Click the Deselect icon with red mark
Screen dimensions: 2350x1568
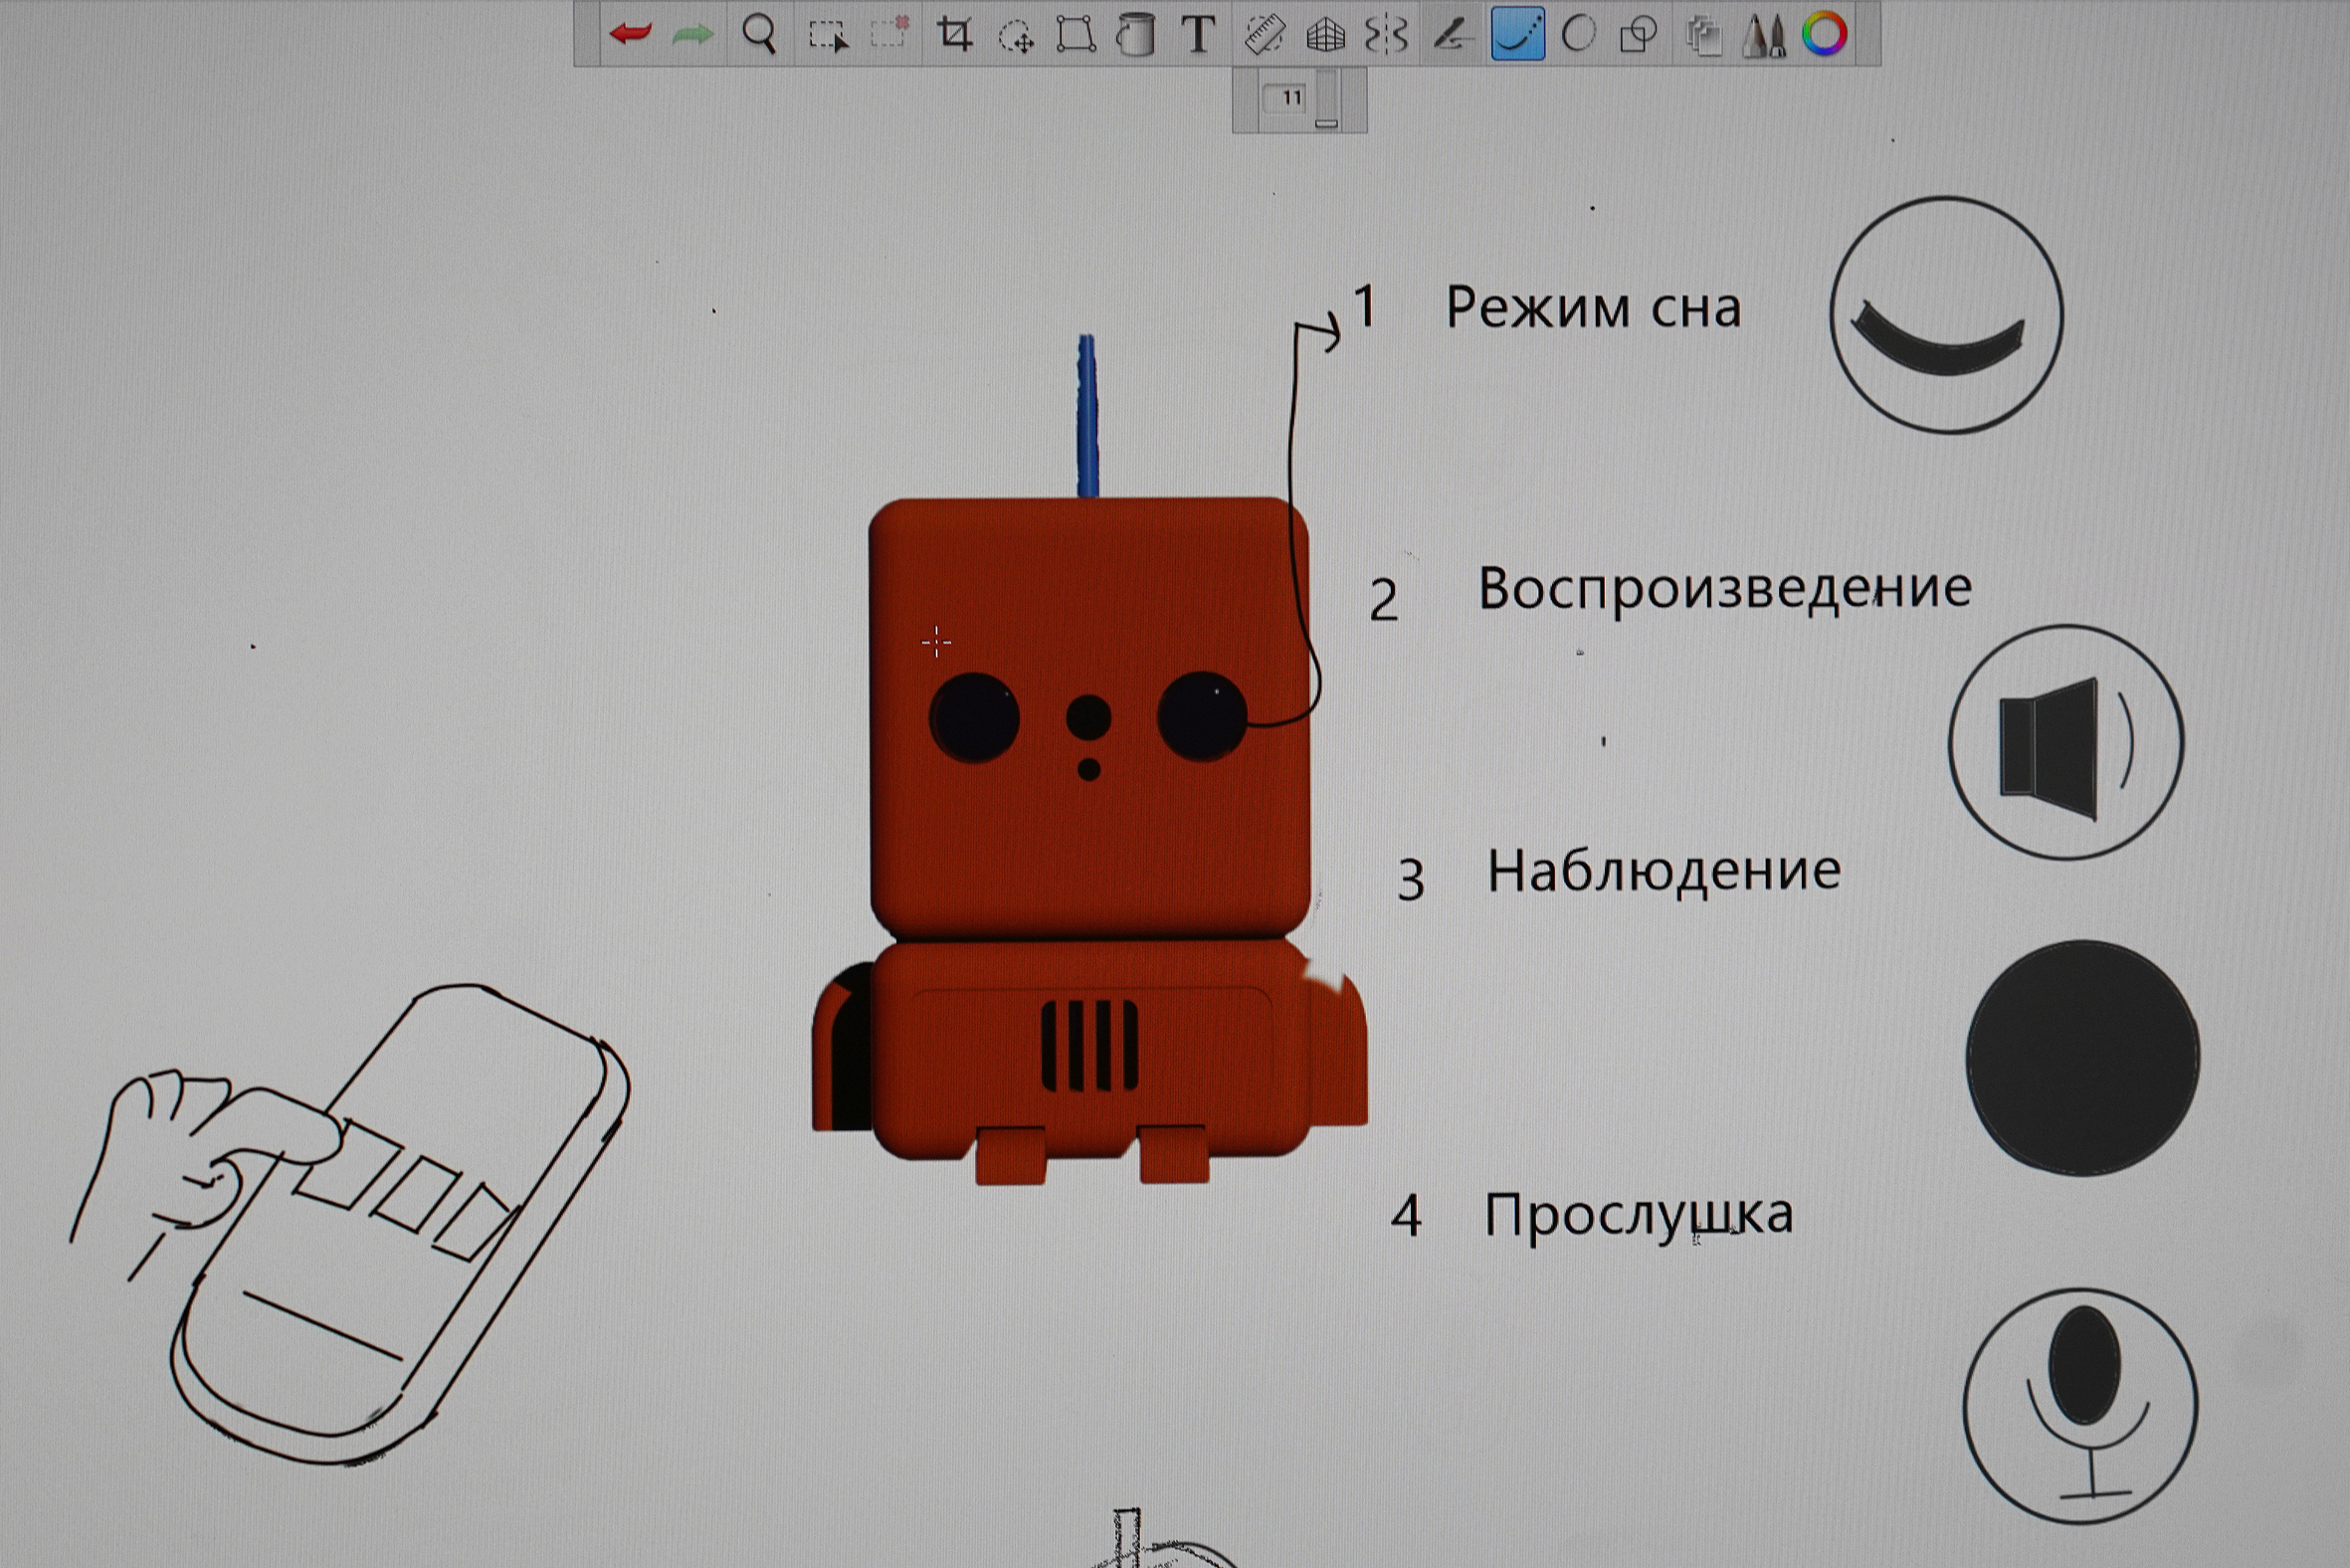point(888,33)
